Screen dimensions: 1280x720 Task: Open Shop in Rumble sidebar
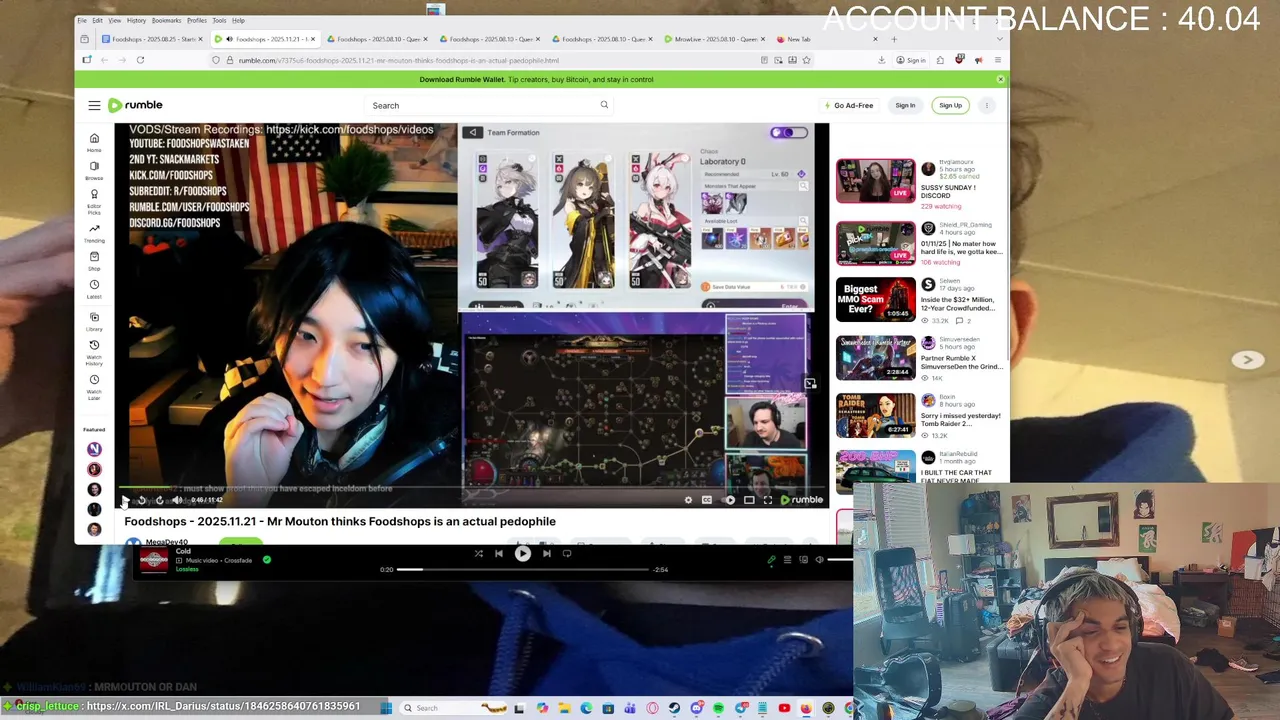click(94, 261)
